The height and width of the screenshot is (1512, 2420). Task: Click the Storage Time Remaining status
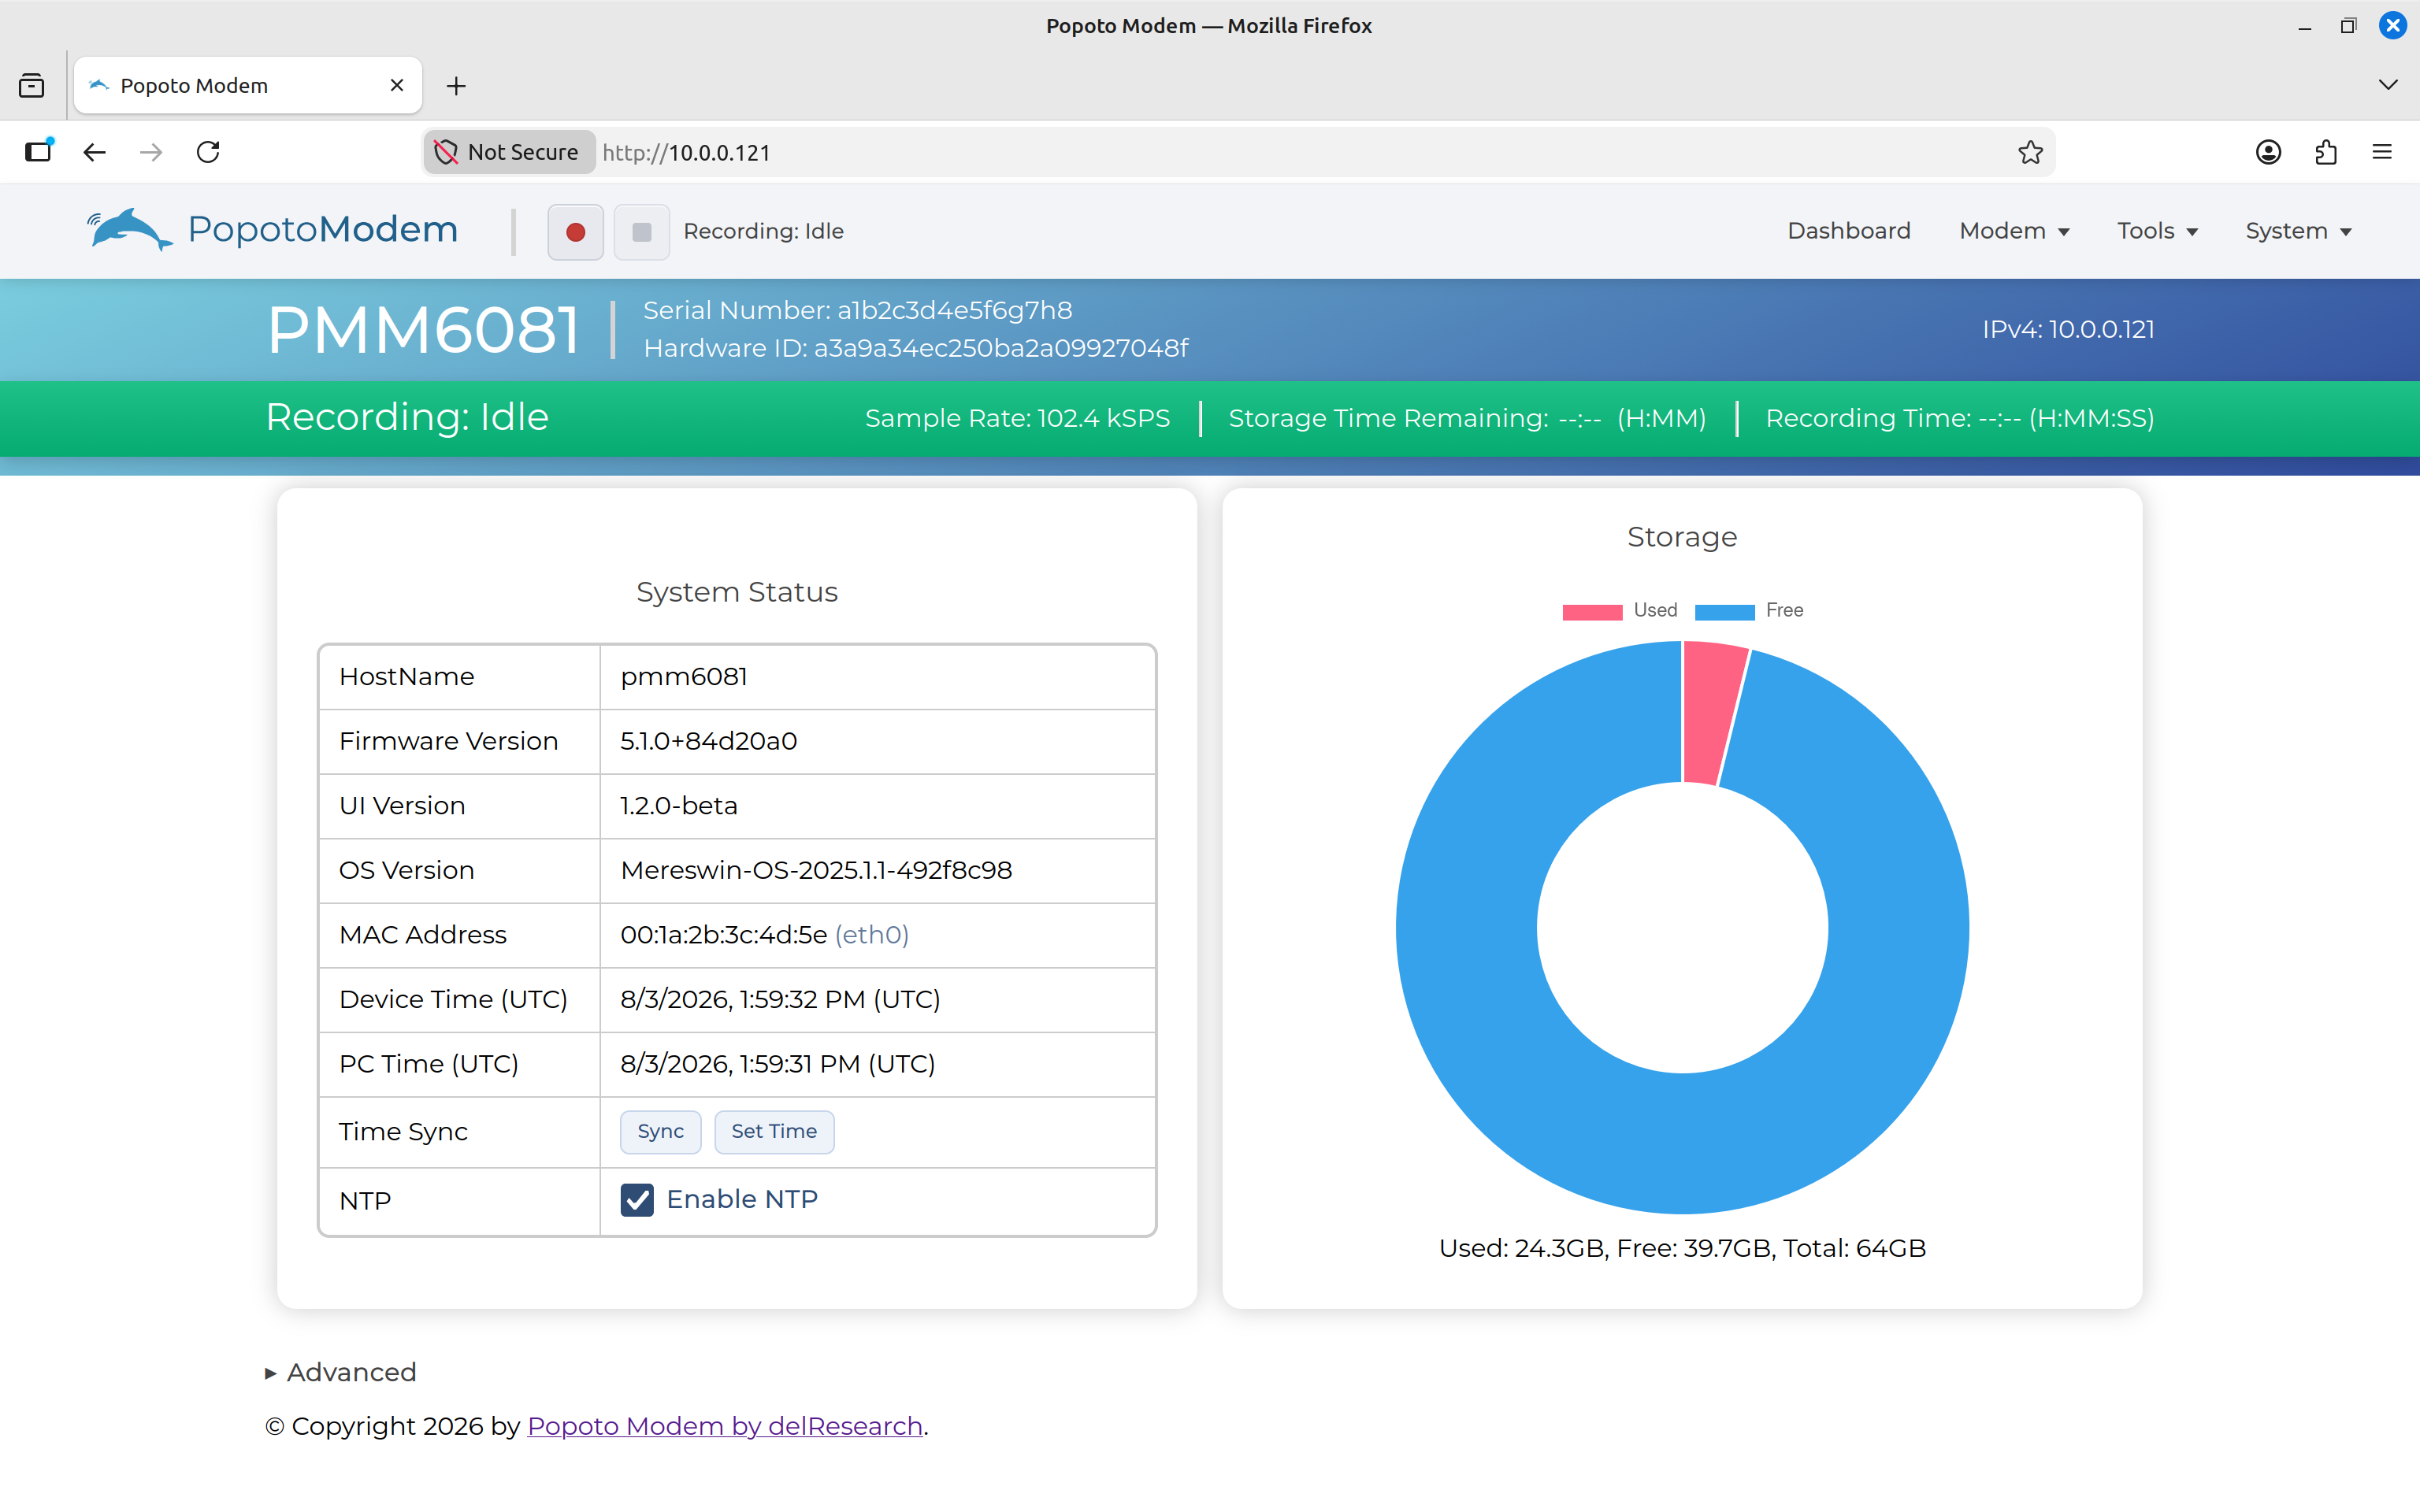1467,418
